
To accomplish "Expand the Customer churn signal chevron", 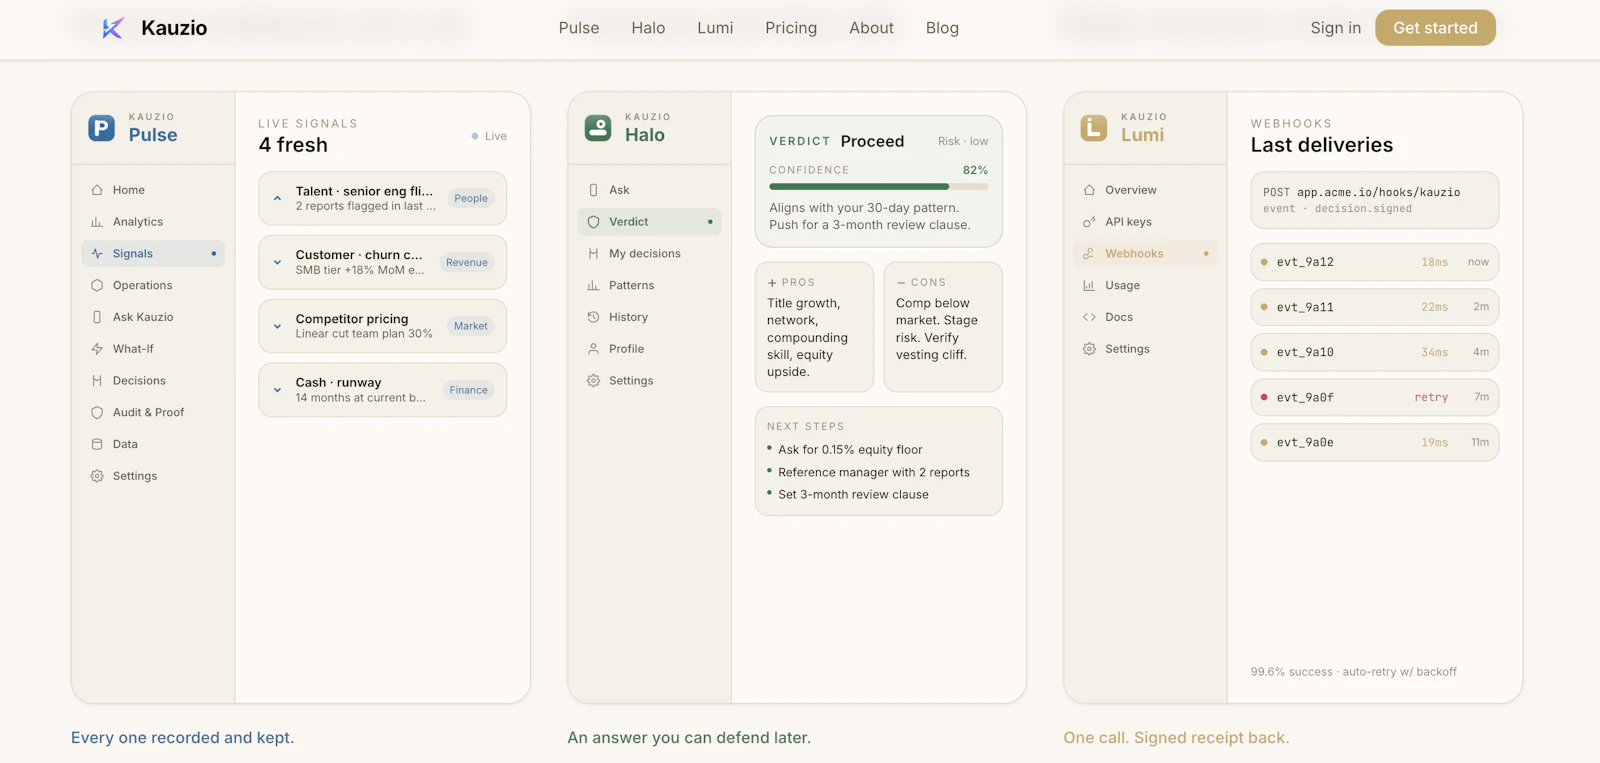I will [x=277, y=262].
